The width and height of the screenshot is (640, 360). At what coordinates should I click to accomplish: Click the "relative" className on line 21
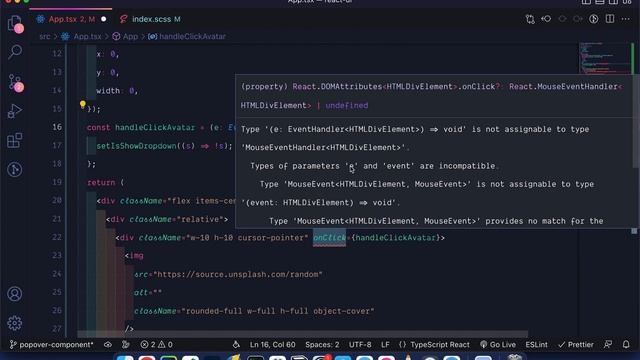200,219
